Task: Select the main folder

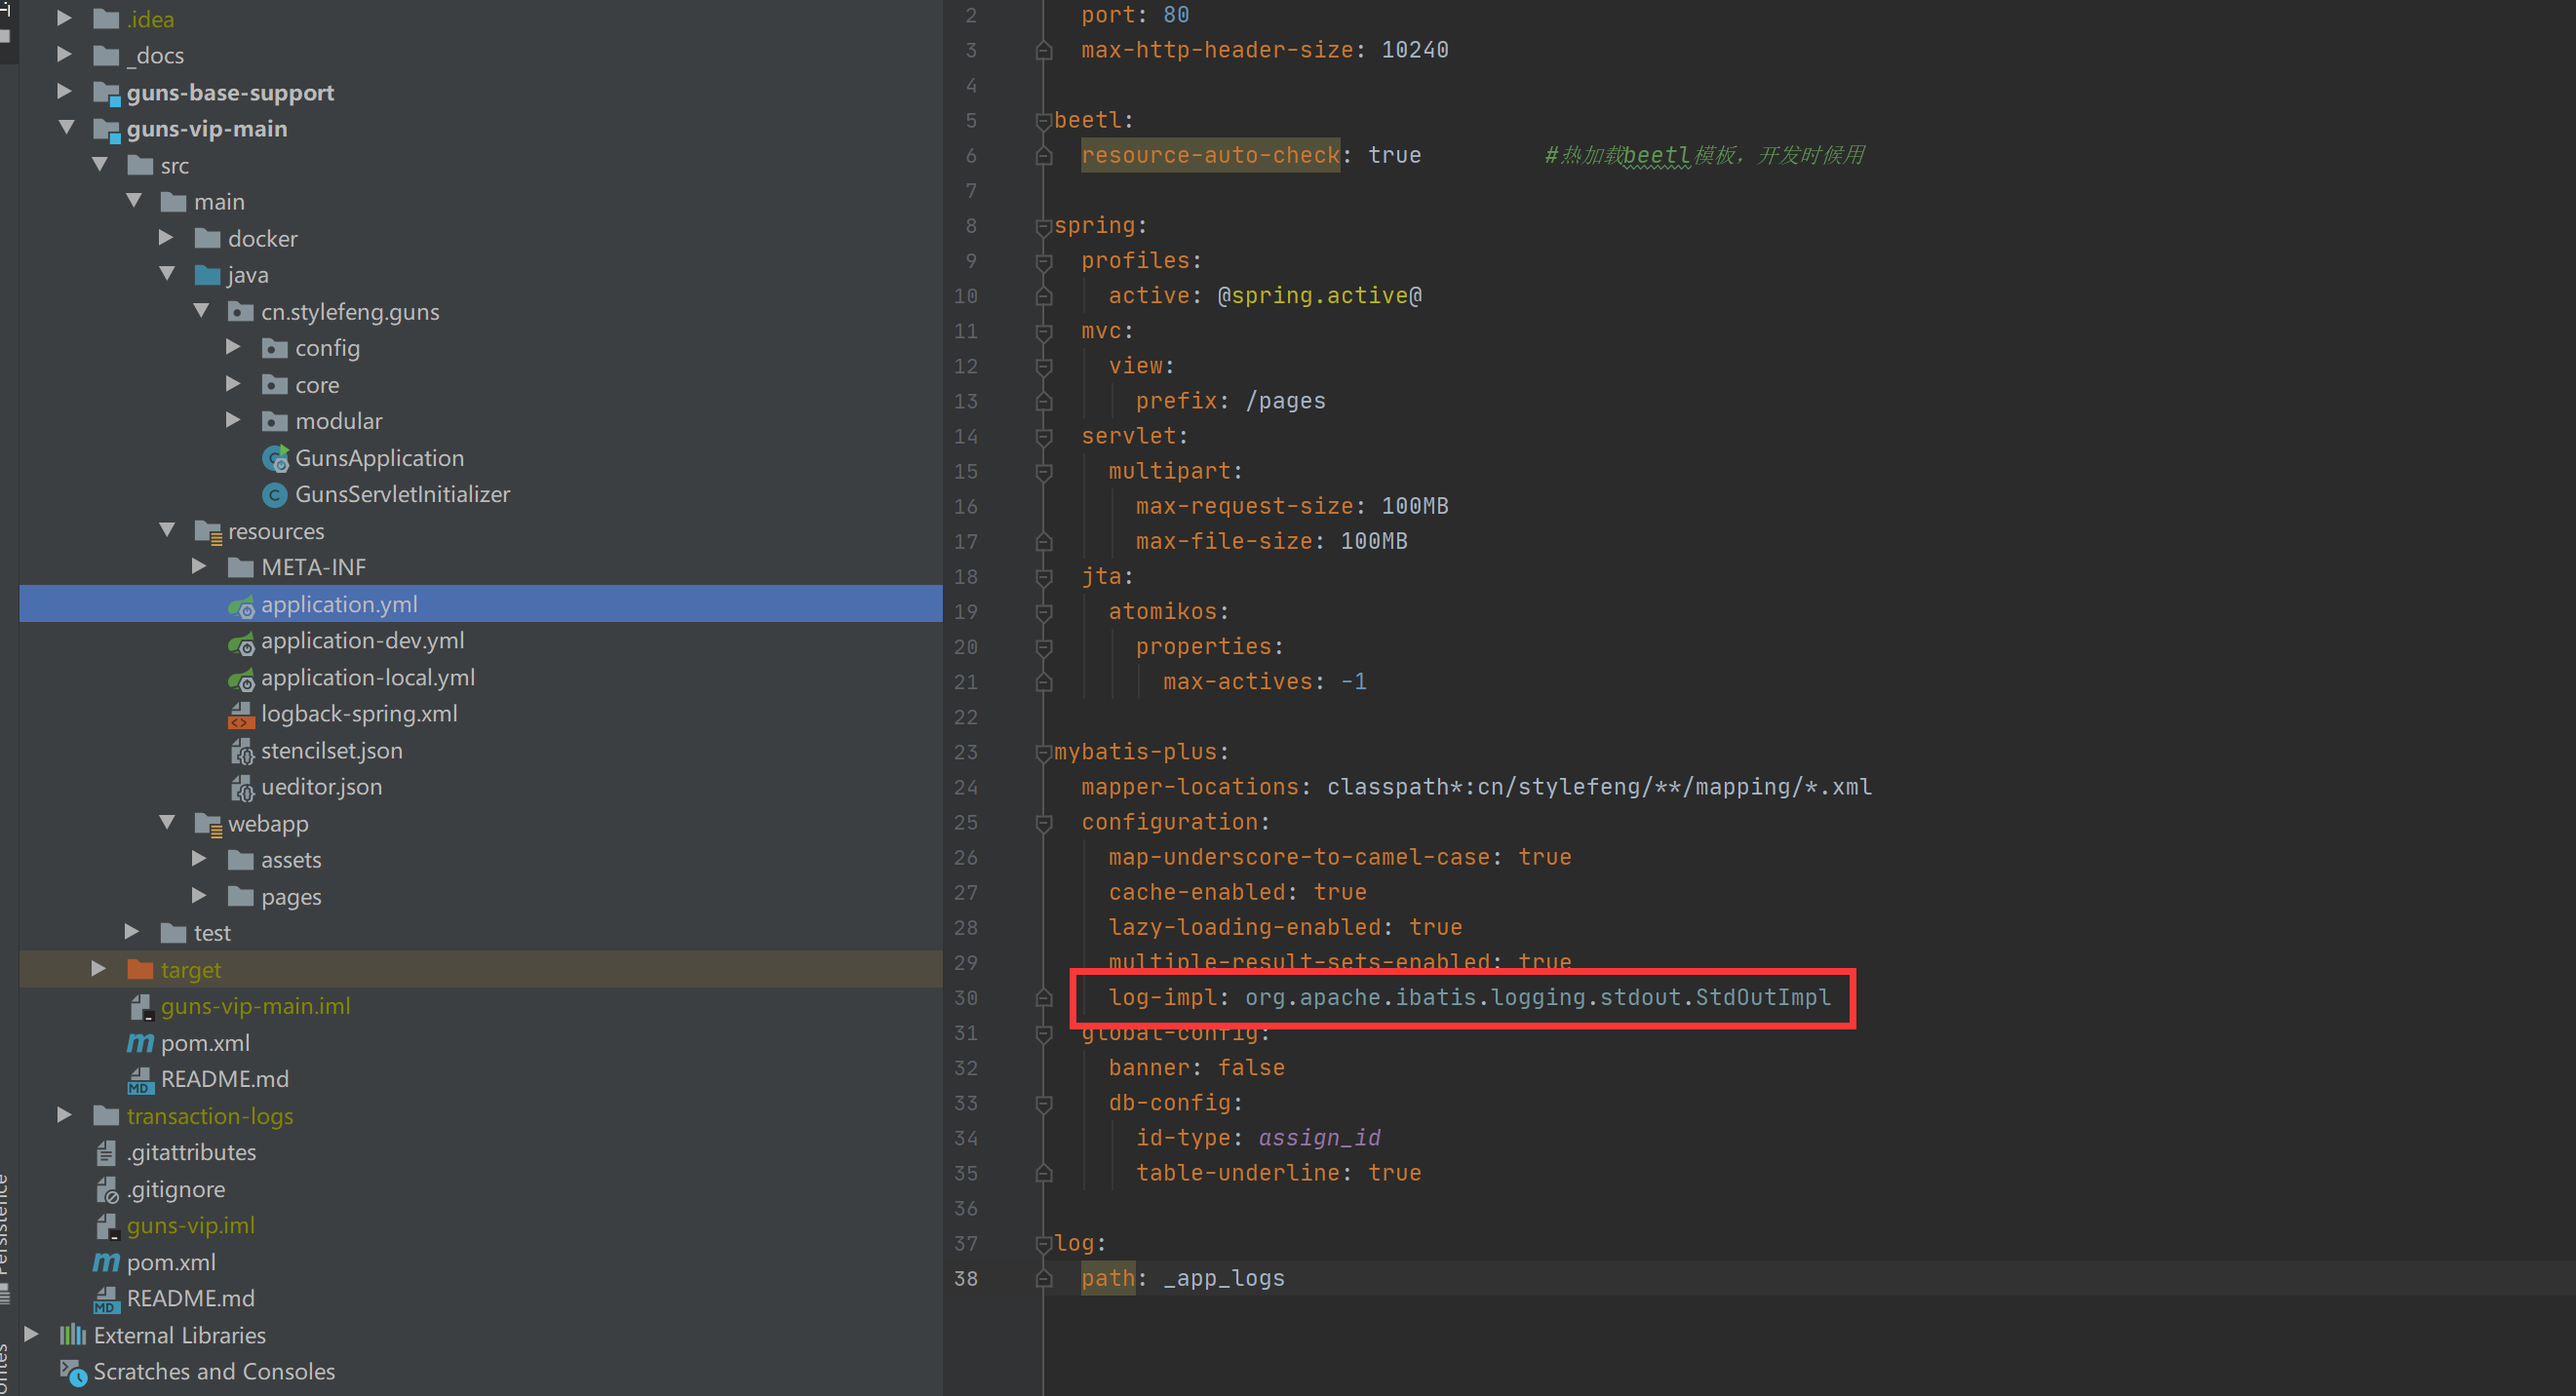Action: coord(219,202)
